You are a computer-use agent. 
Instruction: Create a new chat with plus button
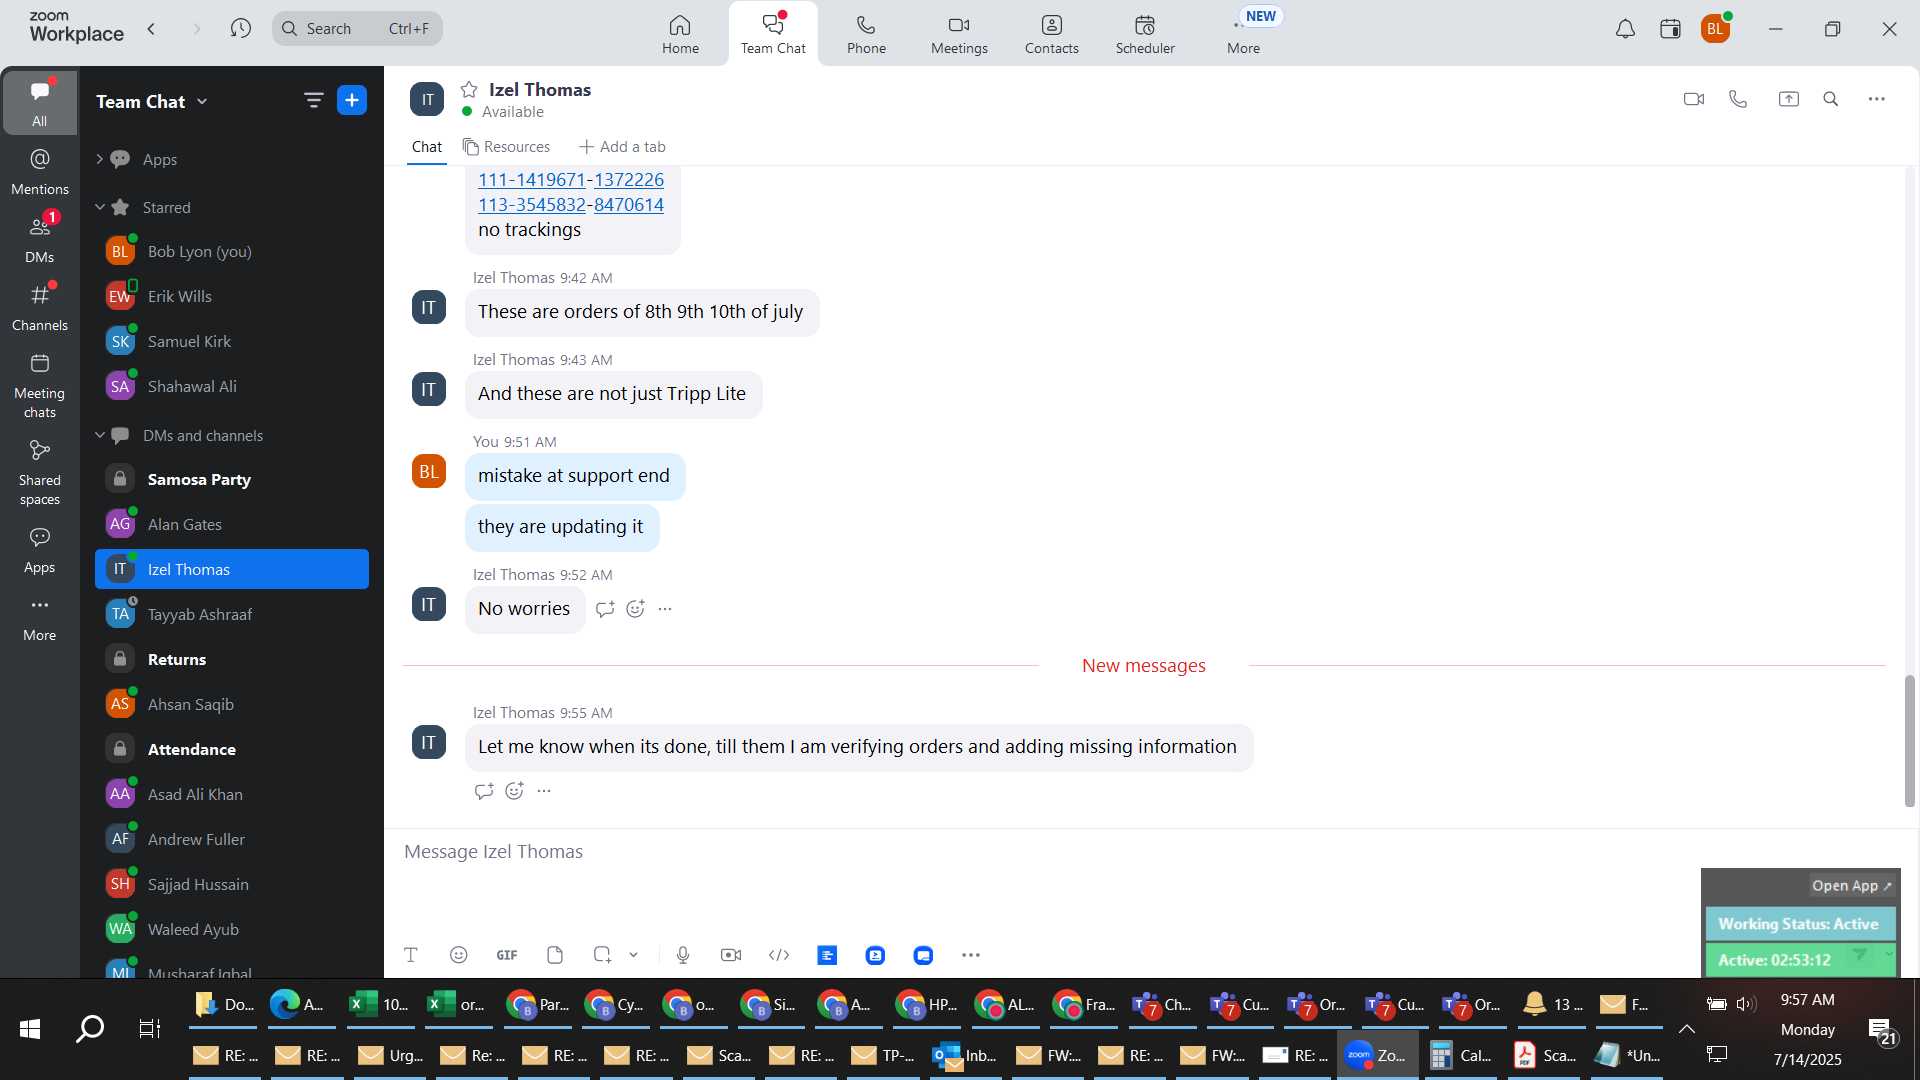pyautogui.click(x=352, y=100)
